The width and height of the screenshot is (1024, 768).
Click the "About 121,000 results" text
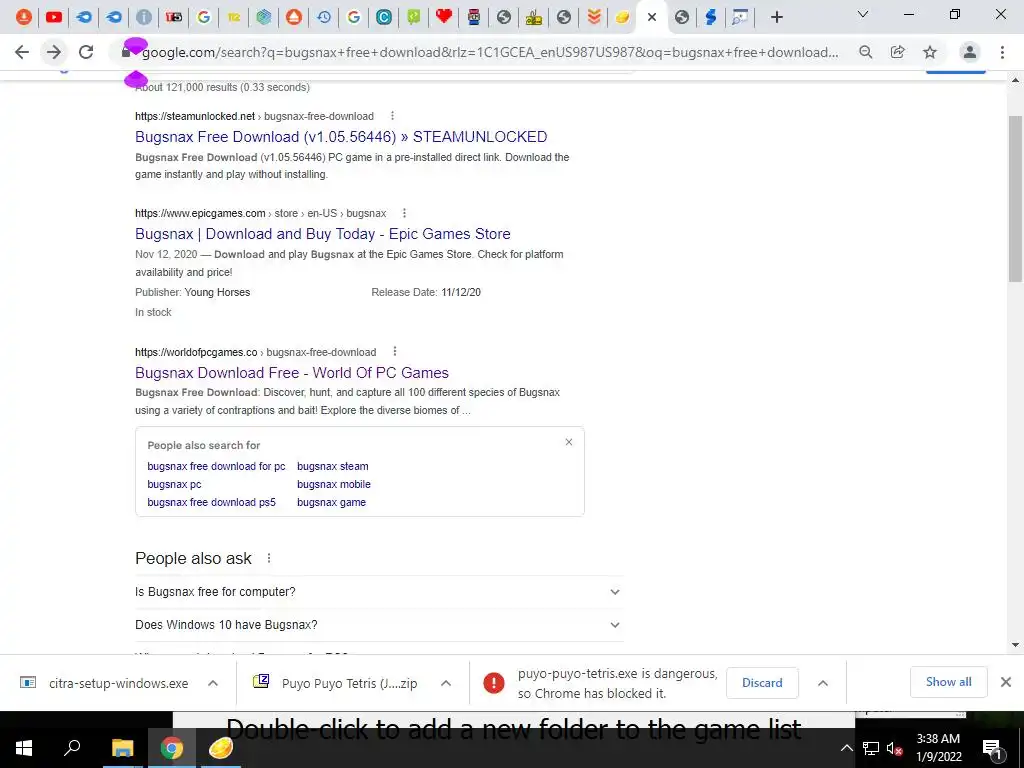pos(223,87)
